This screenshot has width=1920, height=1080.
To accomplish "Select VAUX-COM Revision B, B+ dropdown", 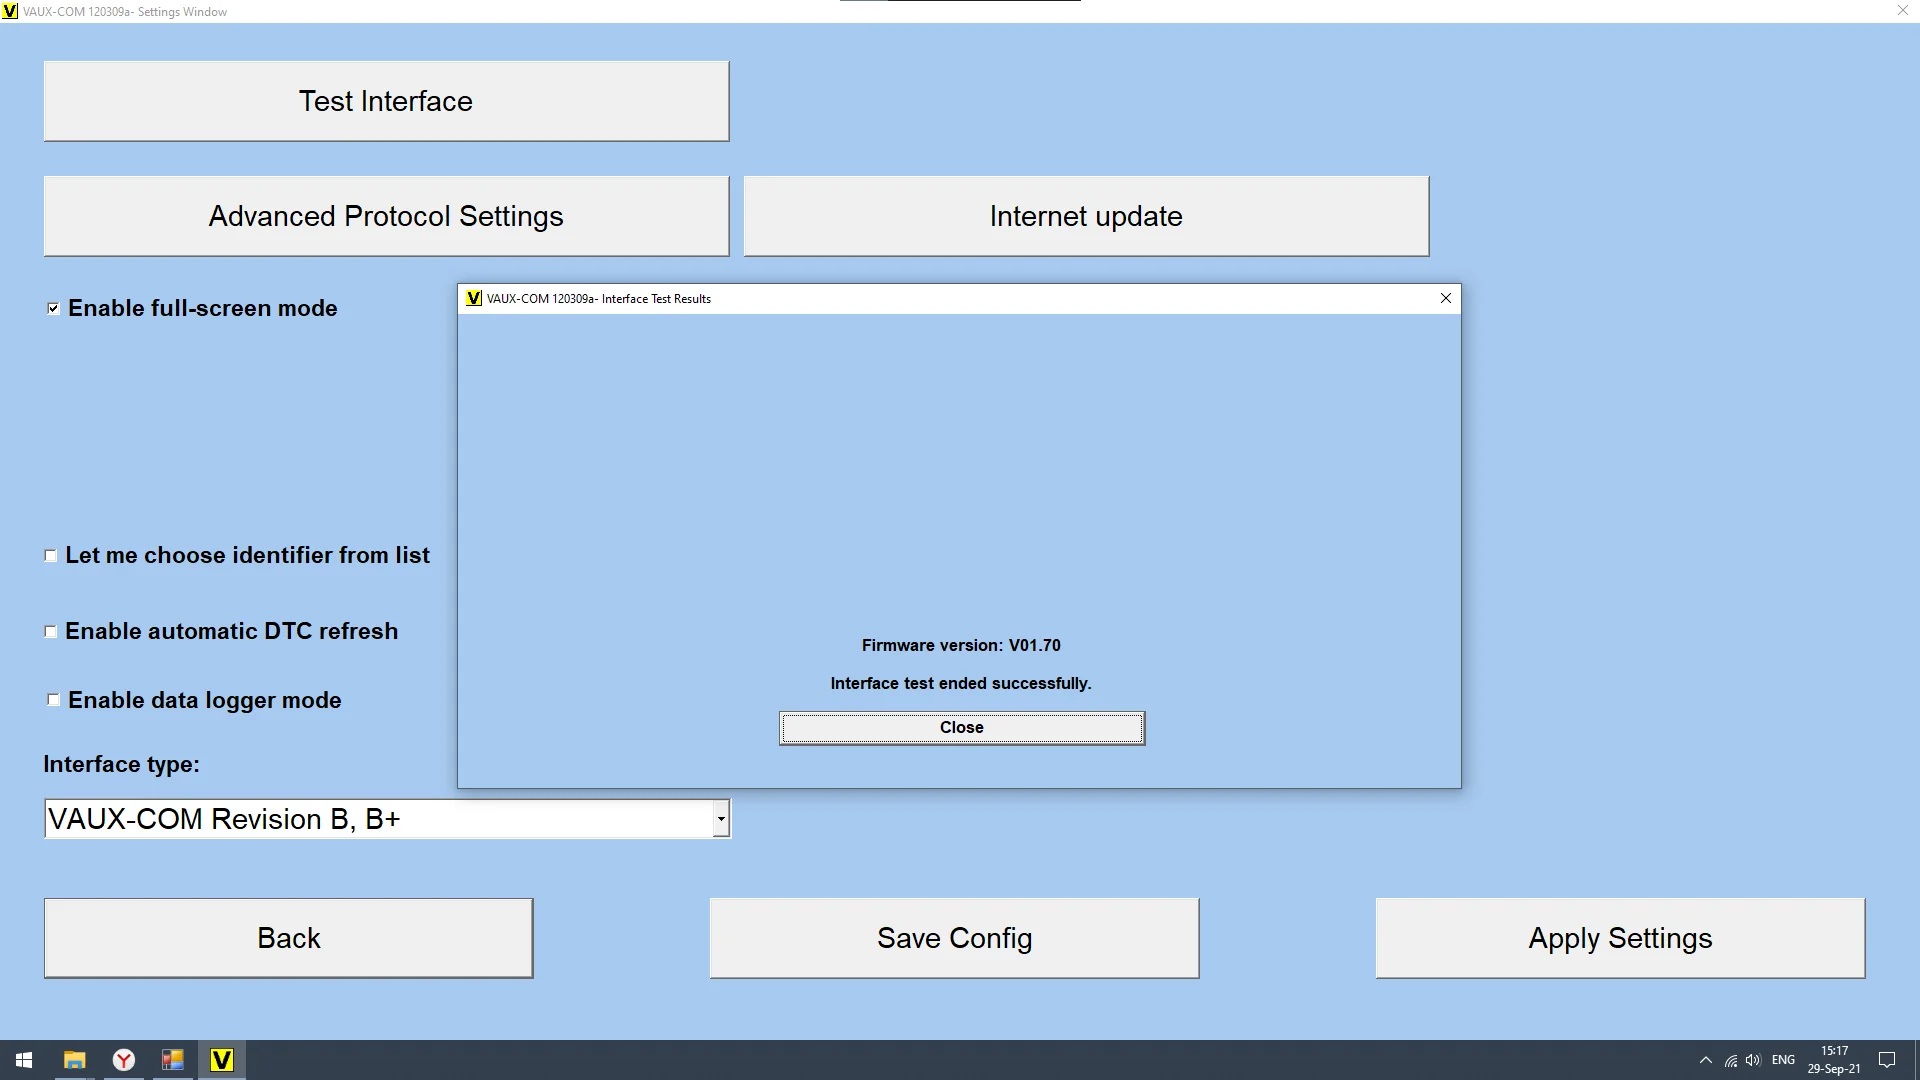I will click(x=386, y=819).
